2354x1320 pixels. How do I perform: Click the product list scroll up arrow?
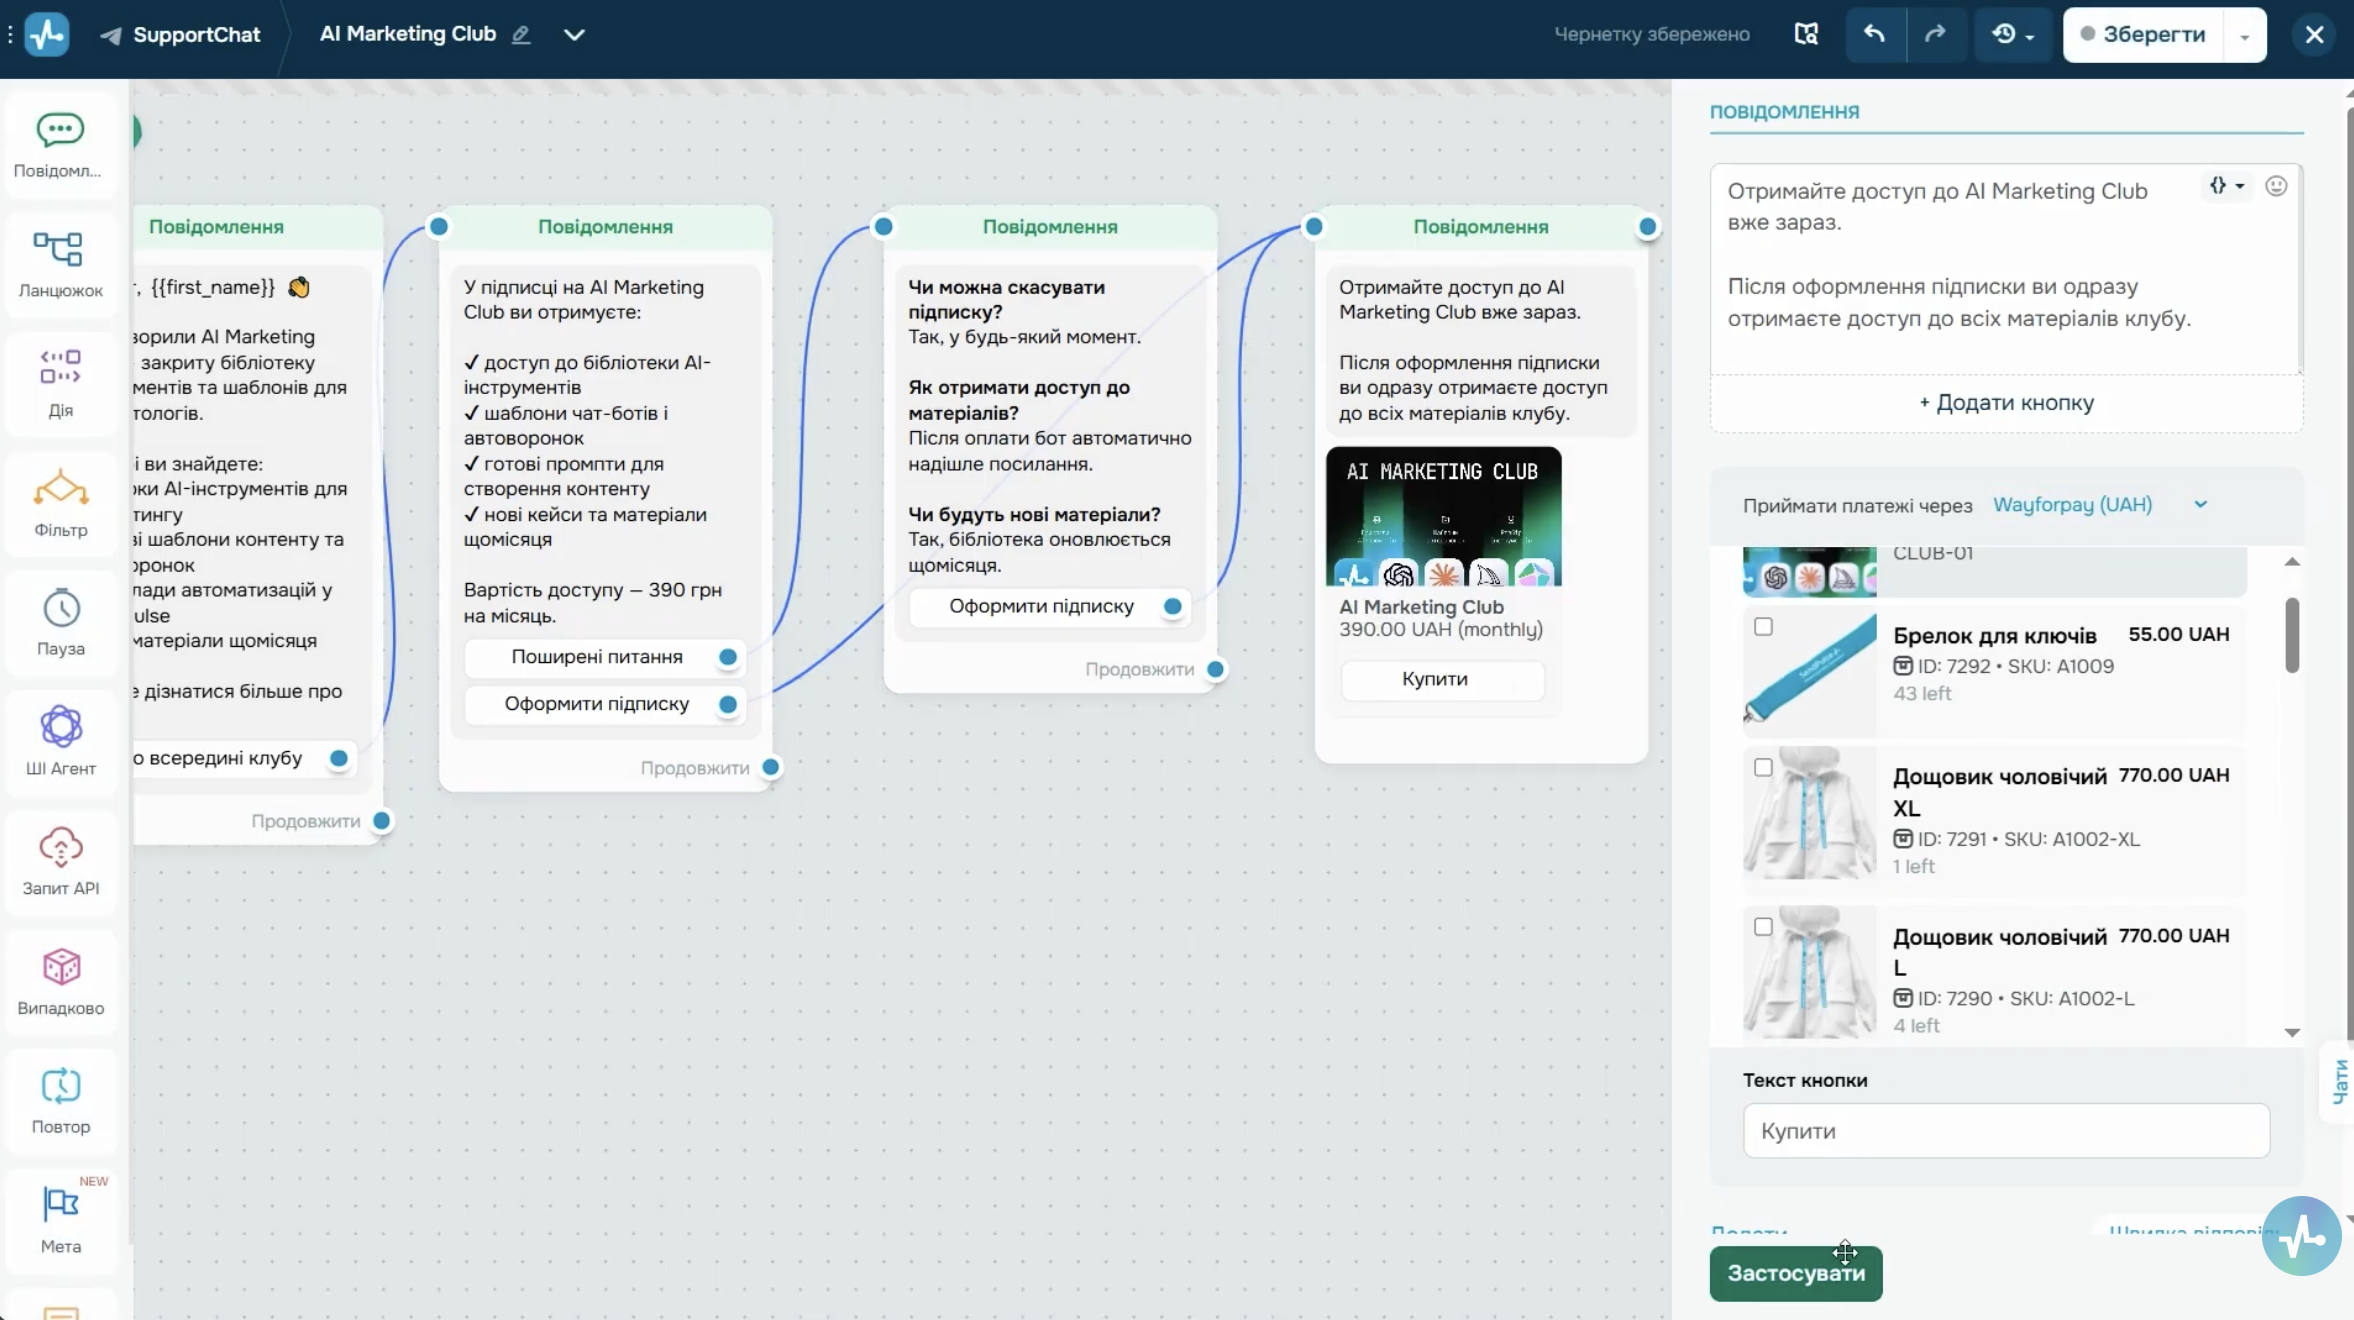[2292, 562]
